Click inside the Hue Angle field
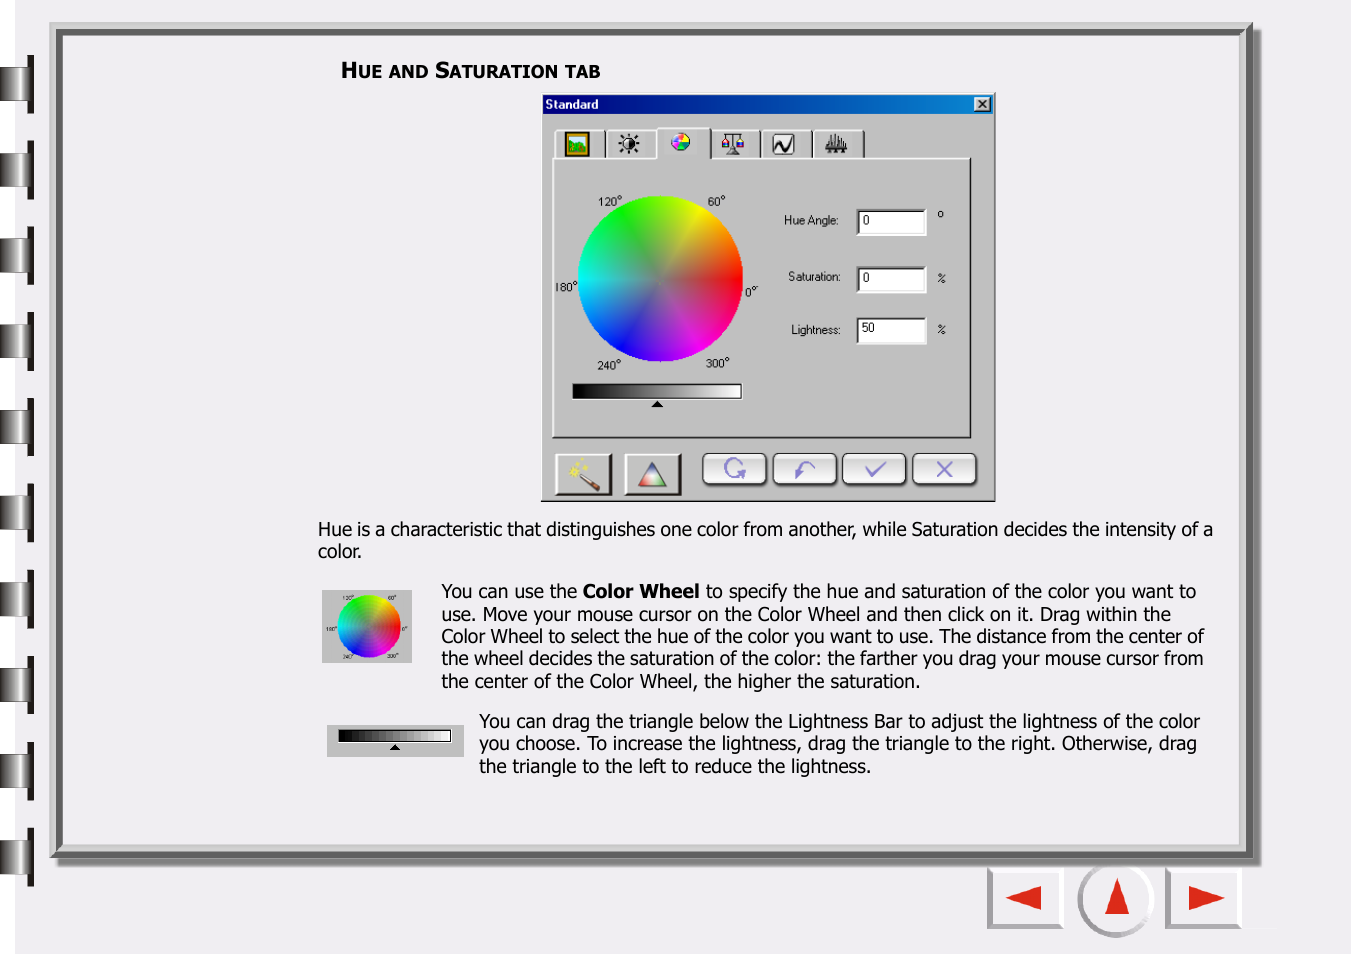This screenshot has height=954, width=1351. [891, 221]
